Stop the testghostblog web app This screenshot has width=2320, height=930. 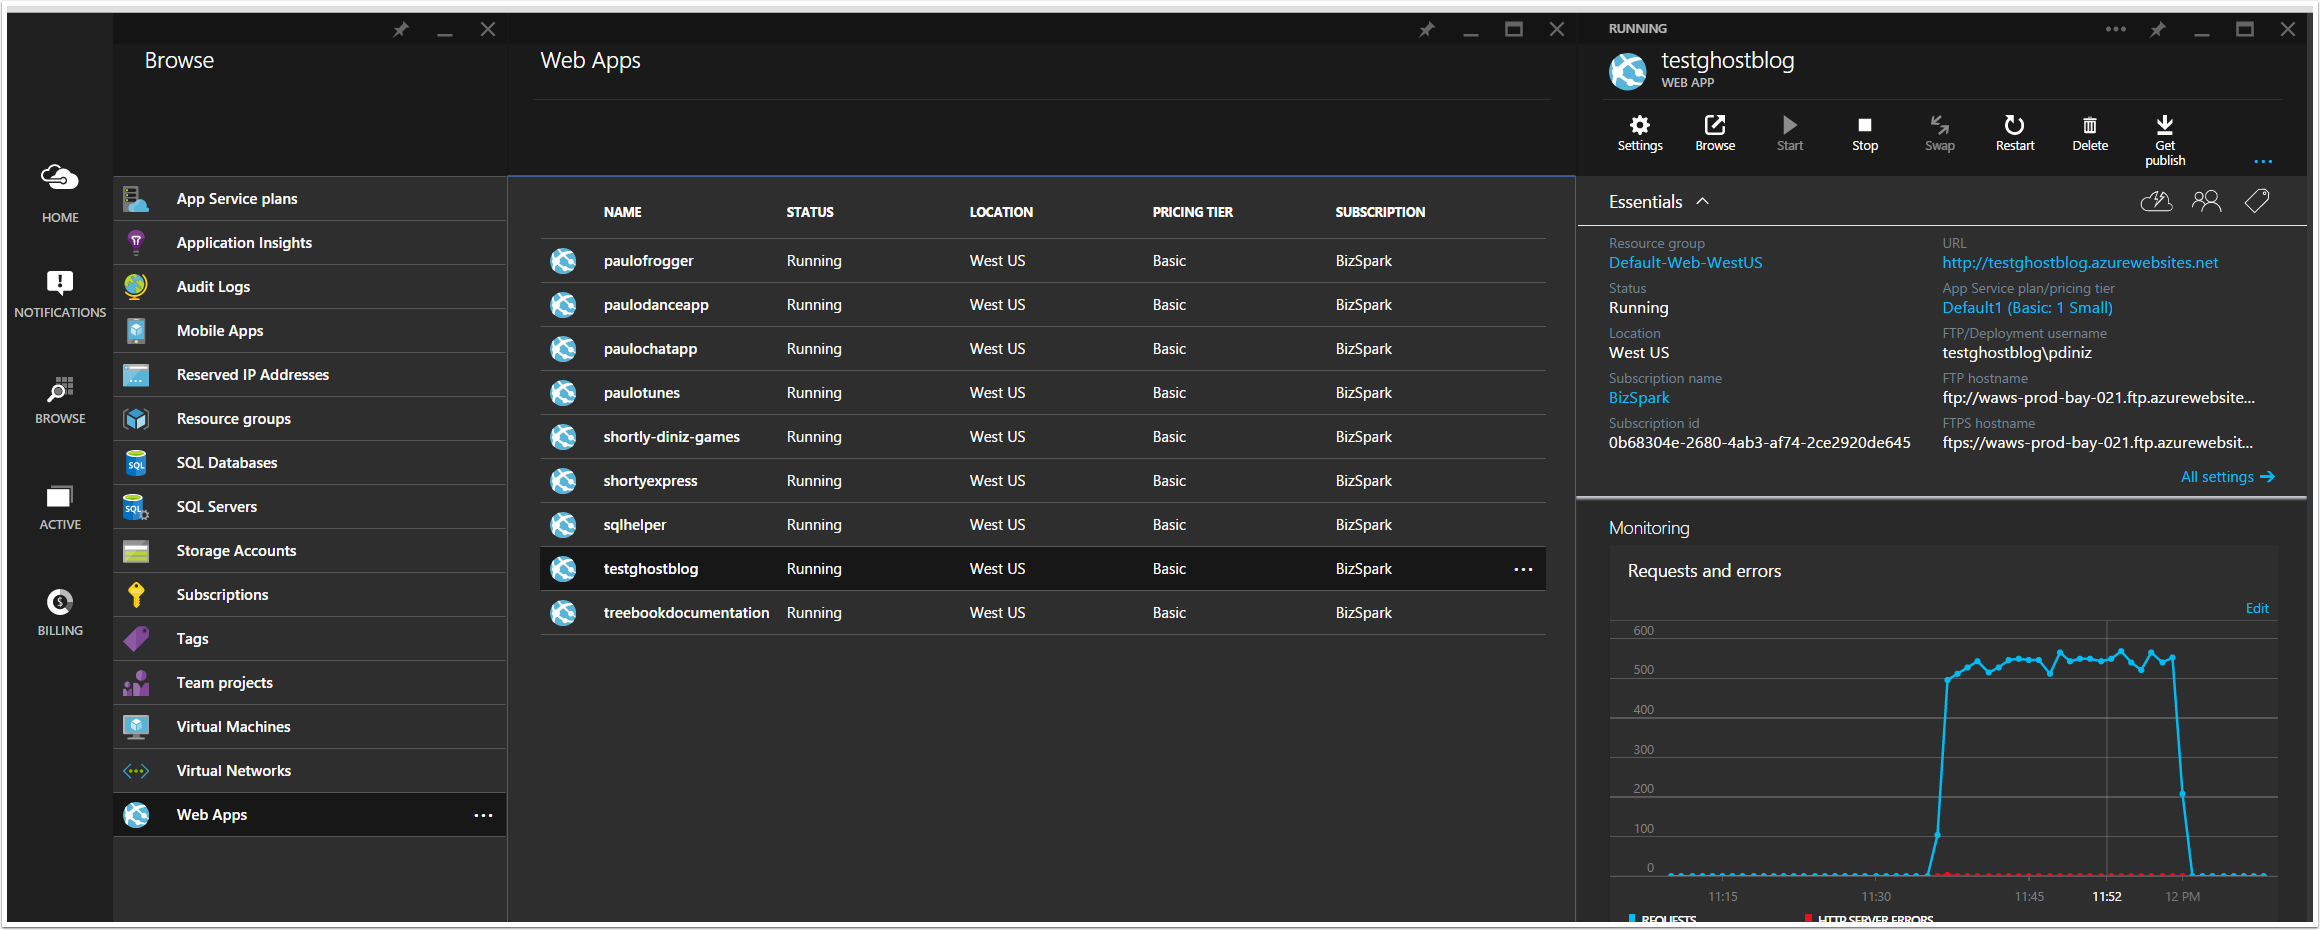[x=1865, y=133]
